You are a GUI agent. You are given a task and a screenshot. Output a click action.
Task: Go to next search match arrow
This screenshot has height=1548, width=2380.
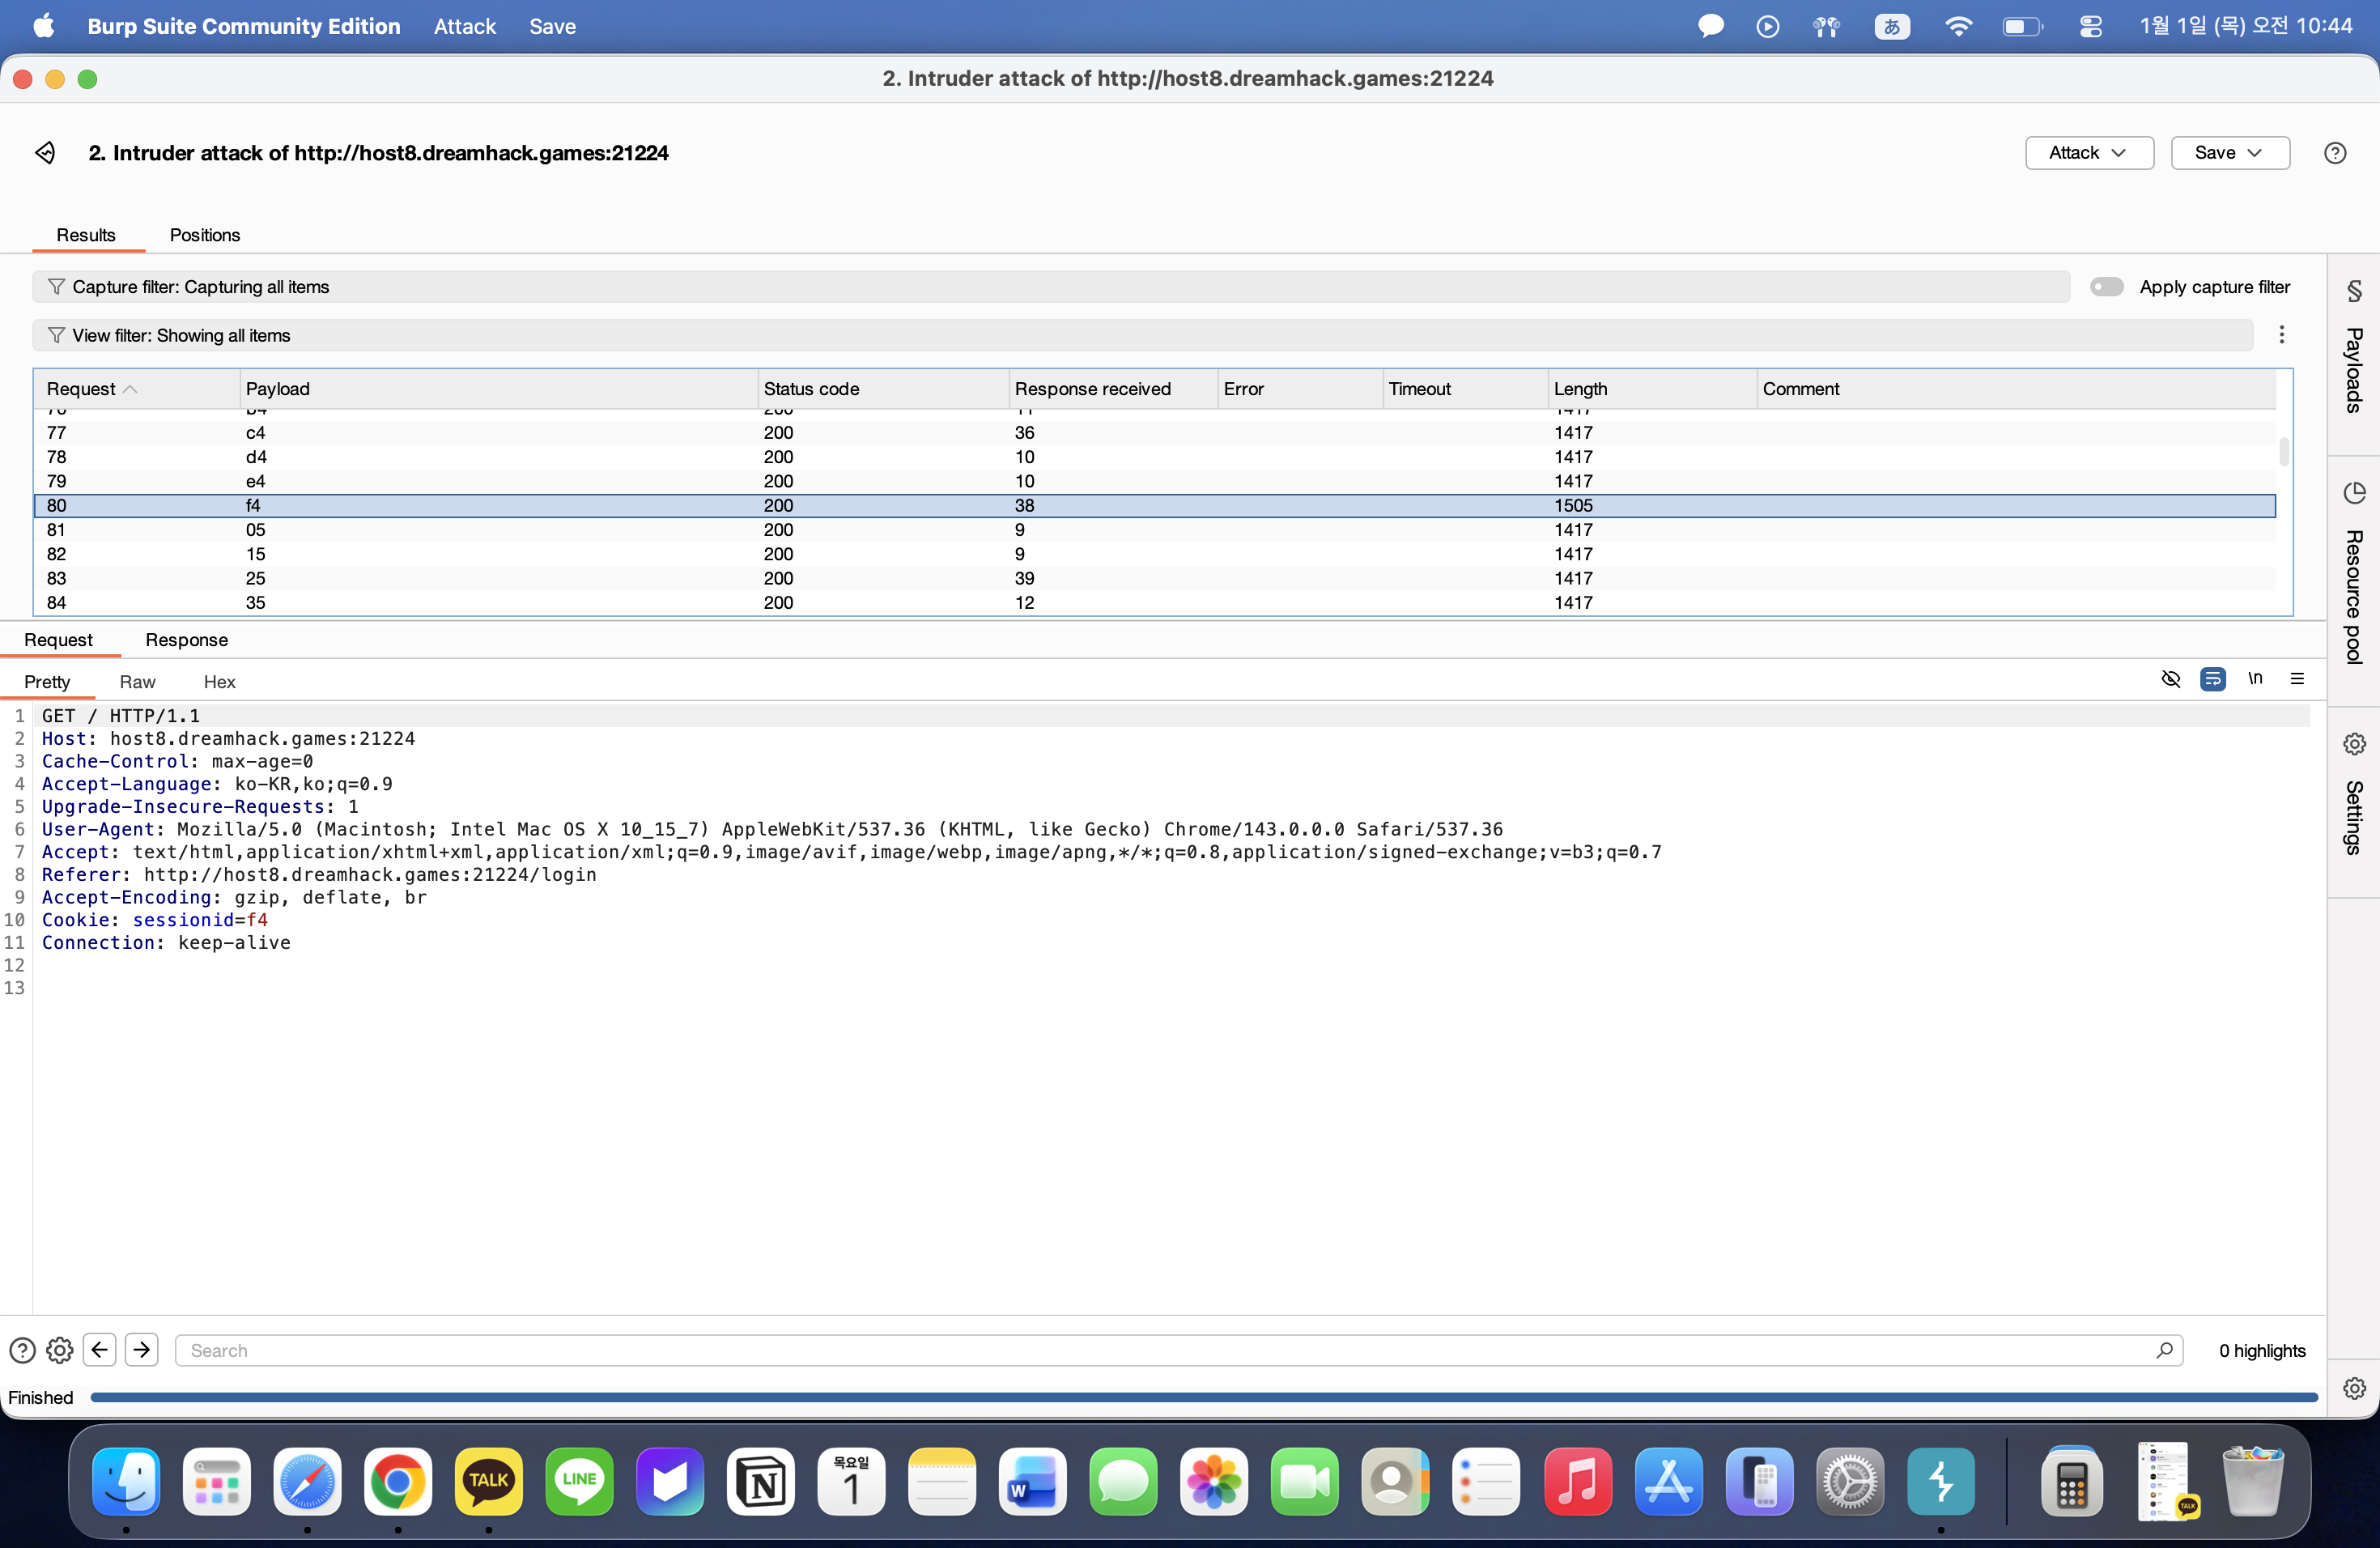[142, 1350]
